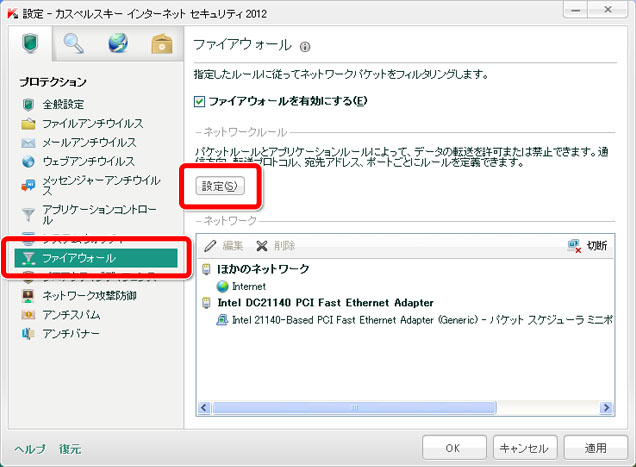The image size is (636, 467).
Task: Select アンチスパム in the sidebar
Action: [71, 314]
